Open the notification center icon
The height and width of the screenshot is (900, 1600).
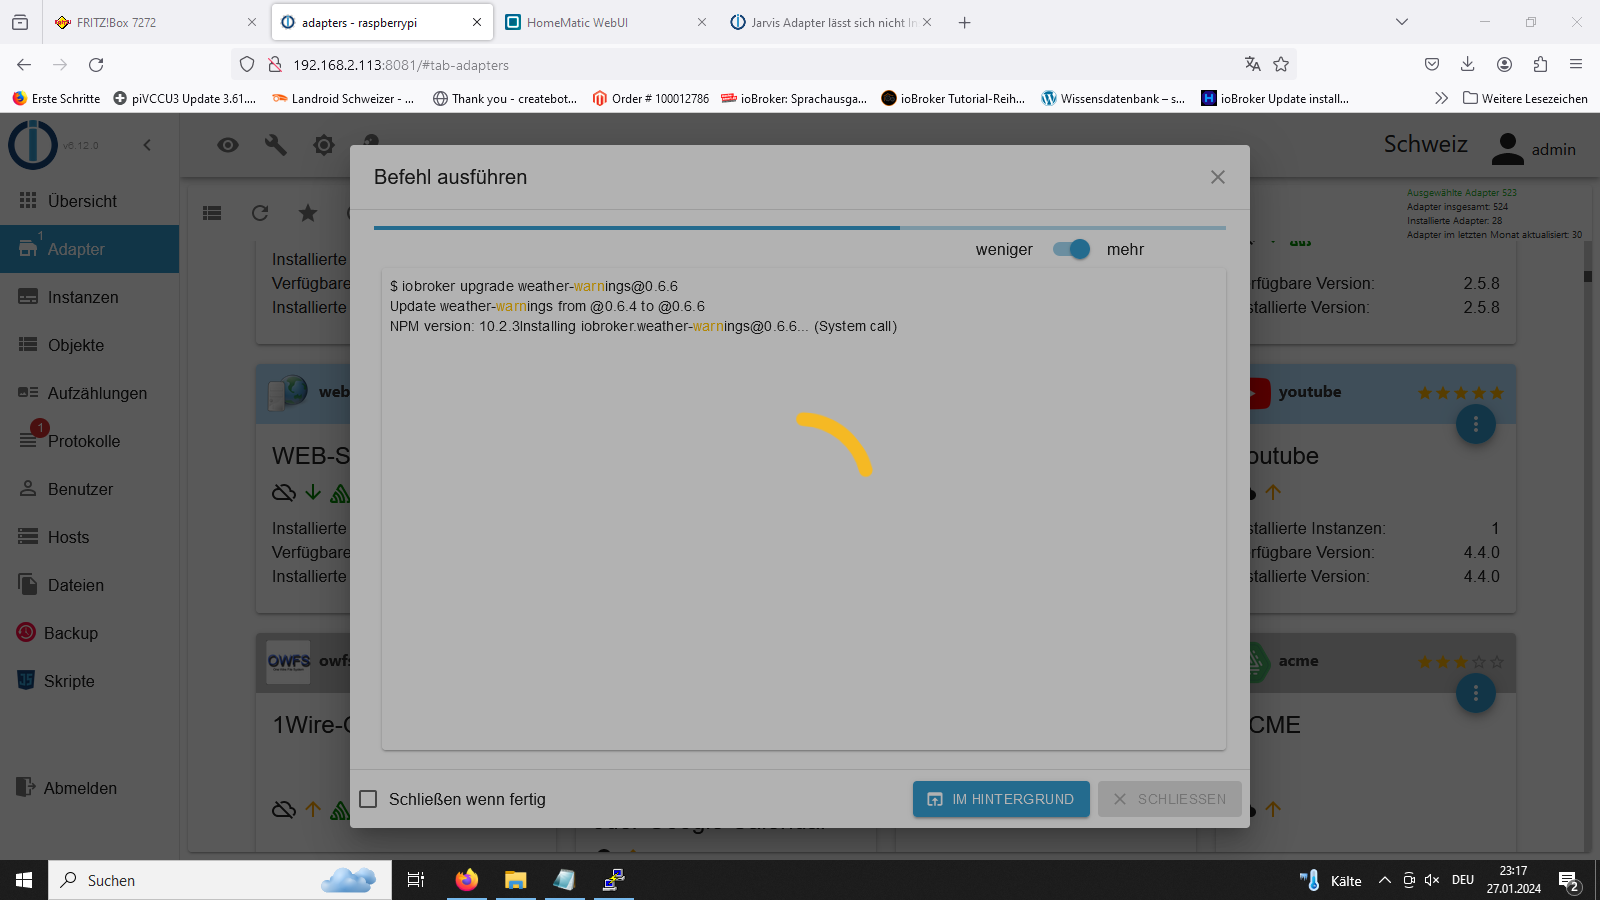point(1569,880)
